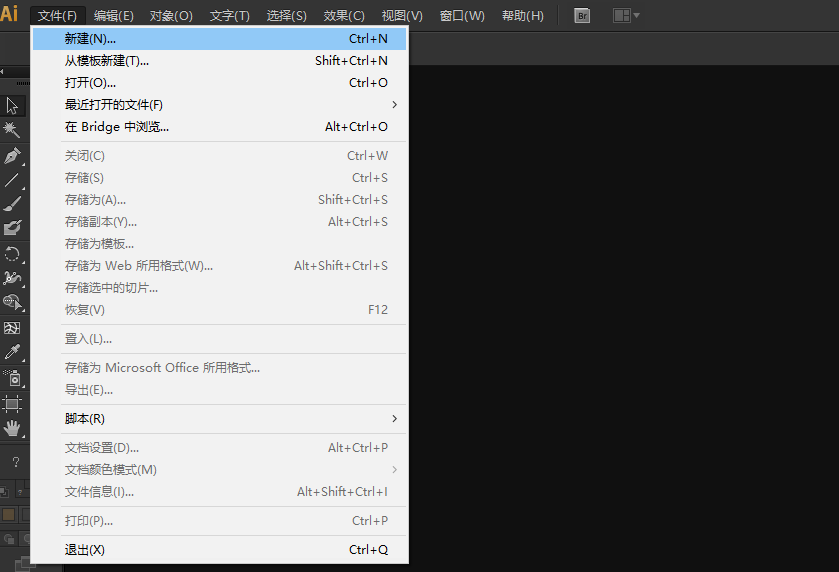Click the brown Color mode swatch
This screenshot has width=839, height=572.
pyautogui.click(x=9, y=515)
